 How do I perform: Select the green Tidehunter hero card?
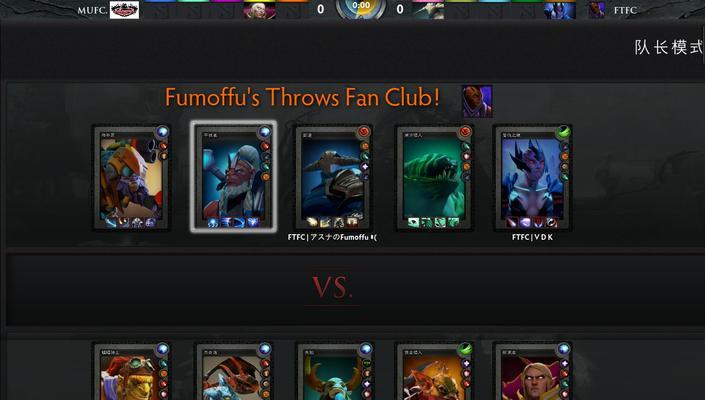pos(434,178)
